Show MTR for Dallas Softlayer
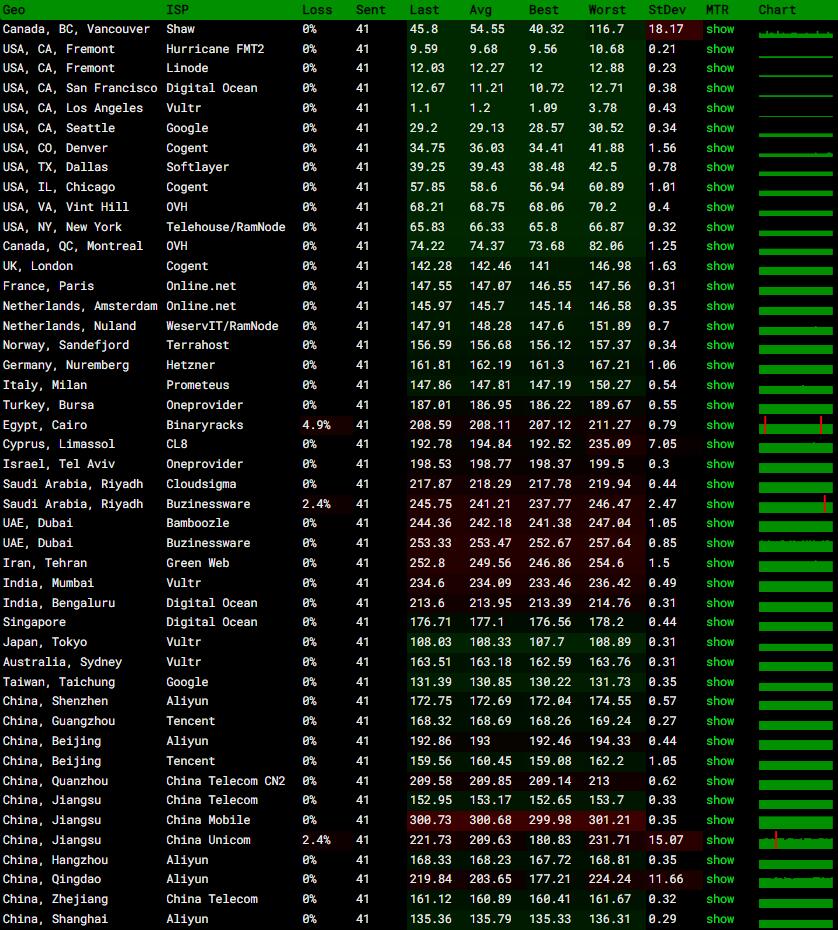Screen dimensions: 838x930 tap(720, 167)
